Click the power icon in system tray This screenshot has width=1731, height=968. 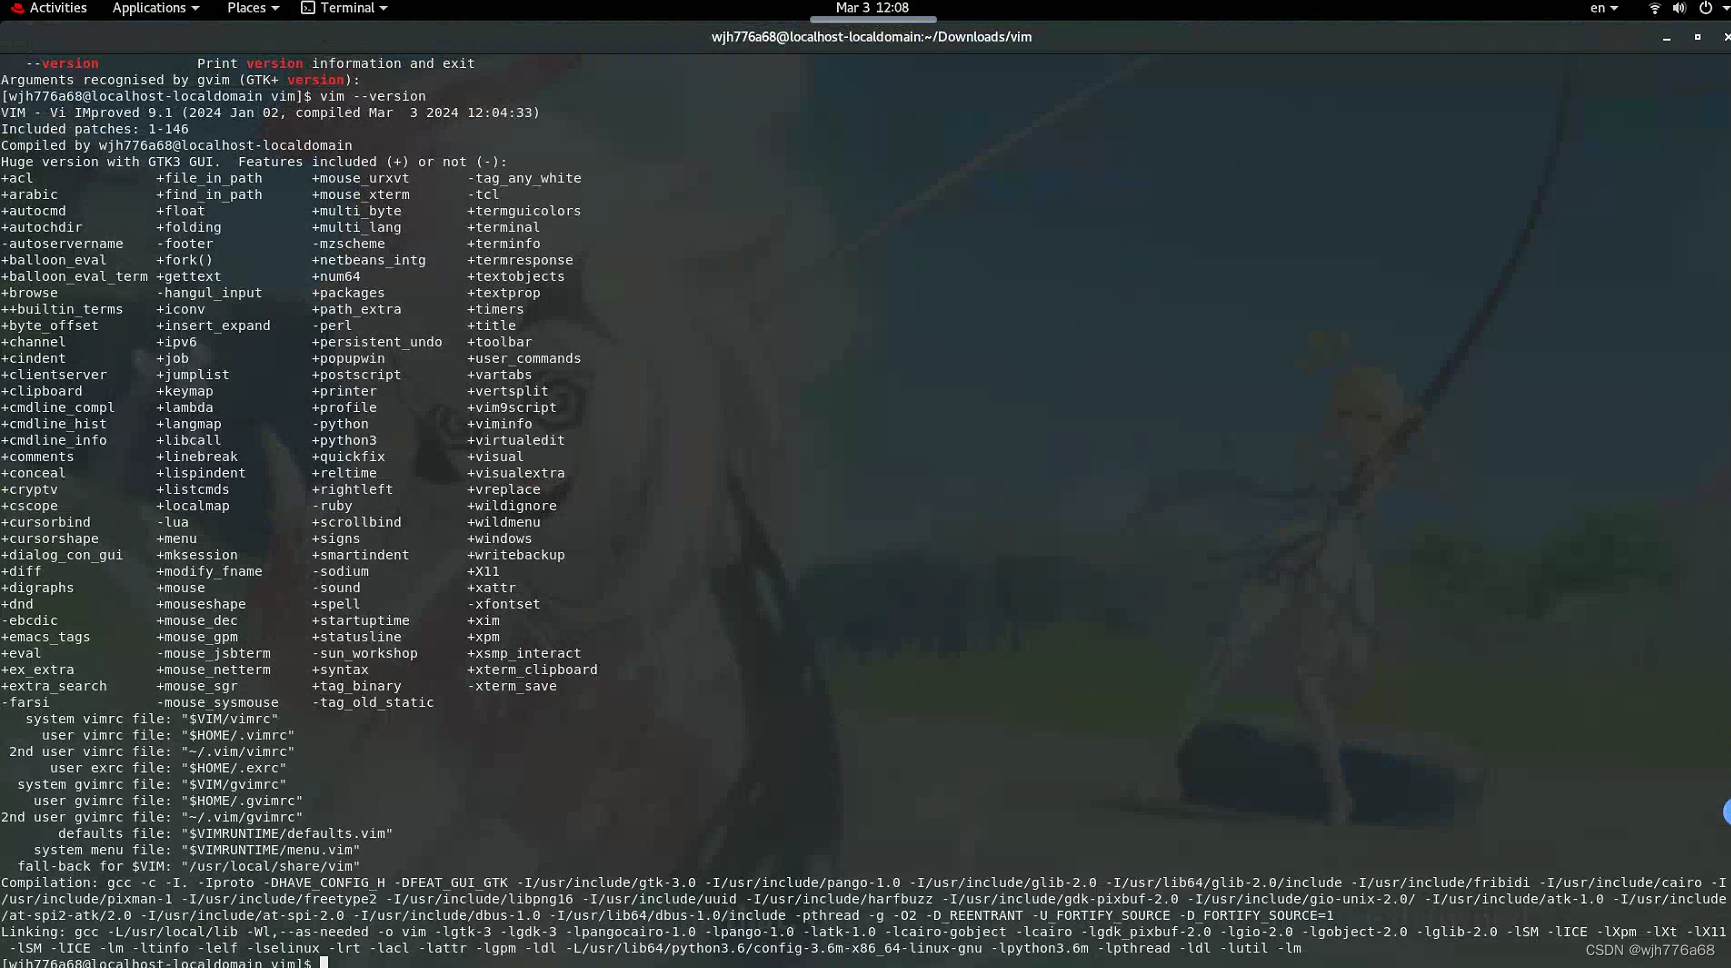tap(1705, 8)
